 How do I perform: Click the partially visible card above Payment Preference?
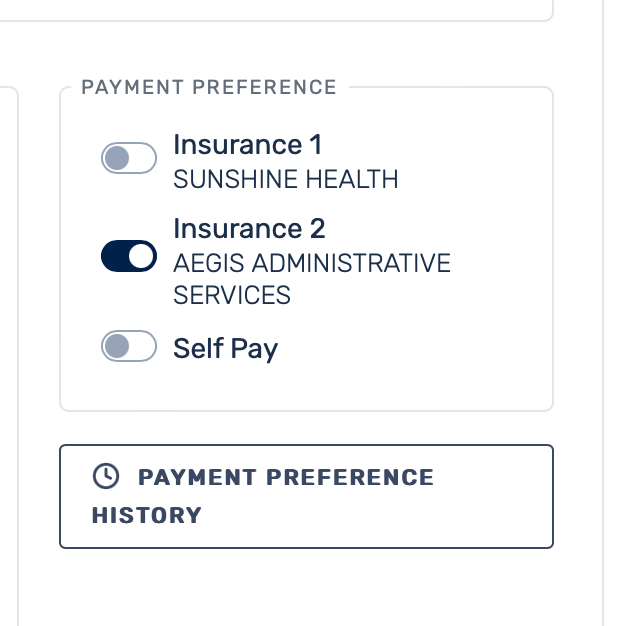(300, 9)
